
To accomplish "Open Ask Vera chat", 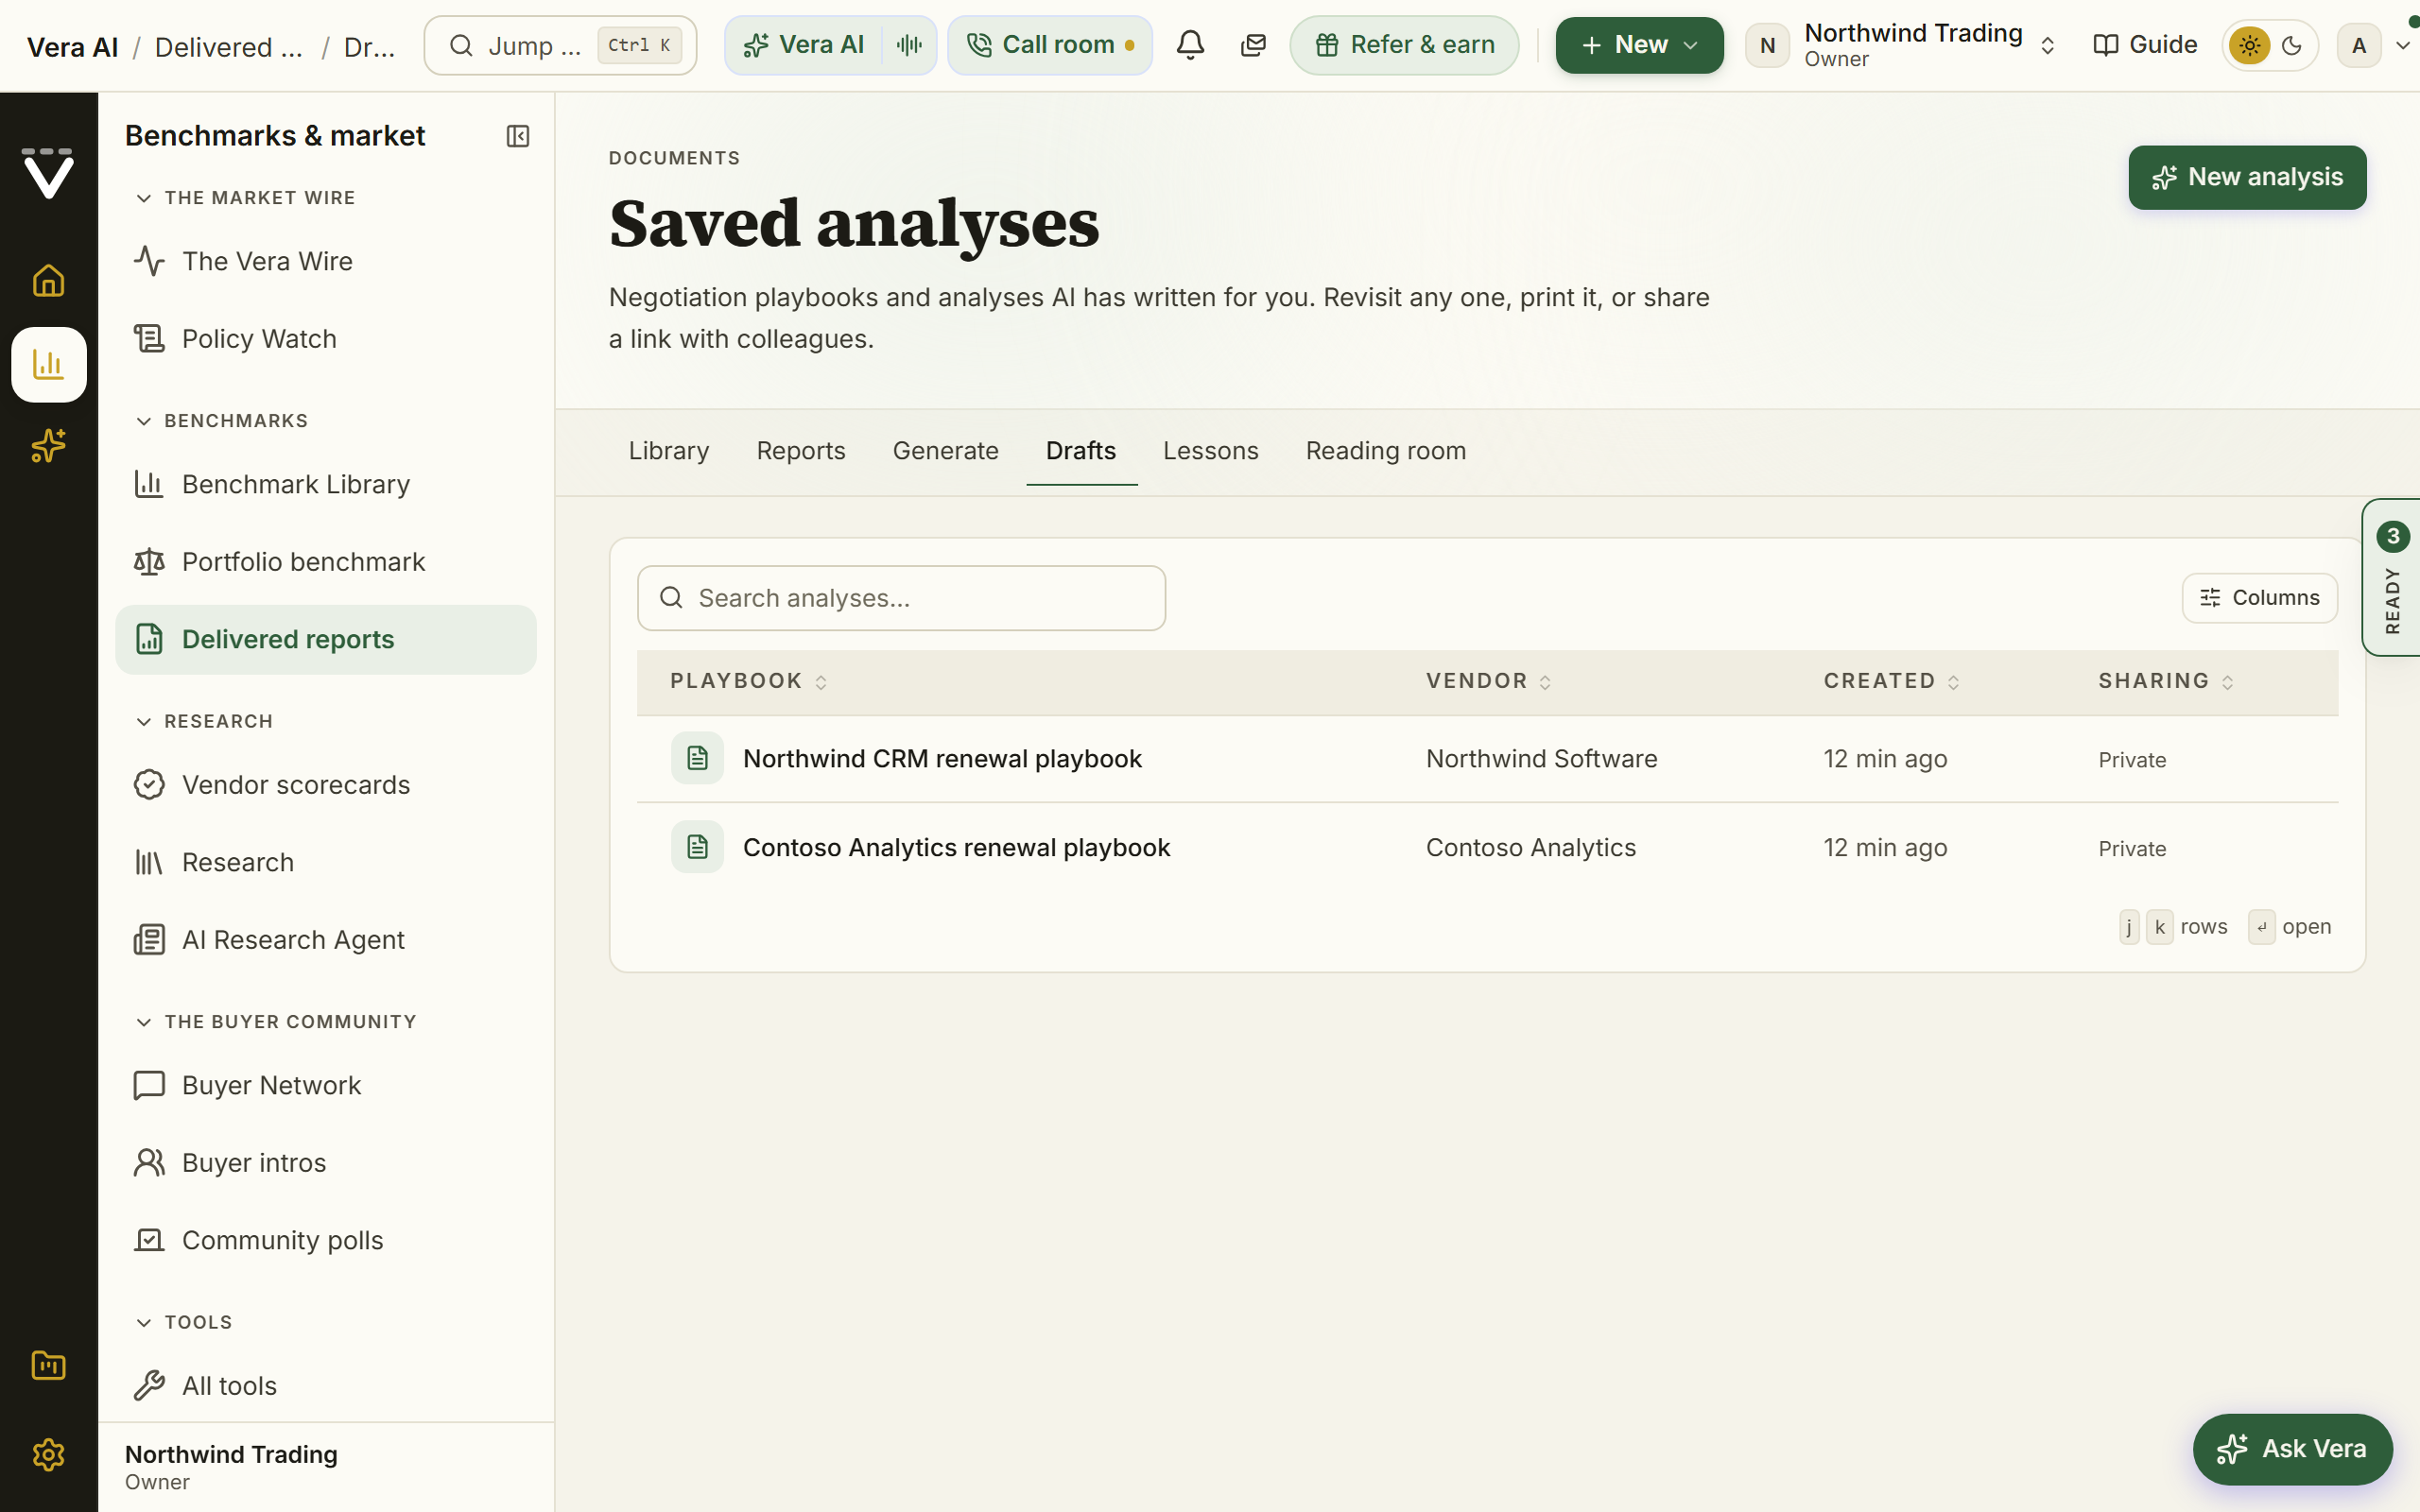I will [2292, 1449].
